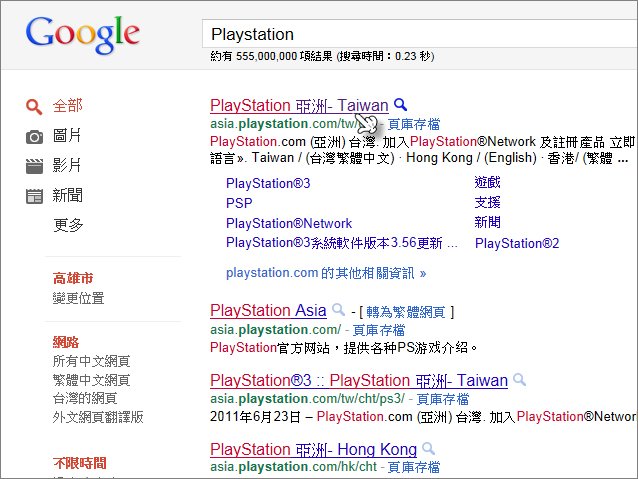Open the 新聞 sitelink under Taiwan result
The width and height of the screenshot is (638, 479).
(x=487, y=222)
